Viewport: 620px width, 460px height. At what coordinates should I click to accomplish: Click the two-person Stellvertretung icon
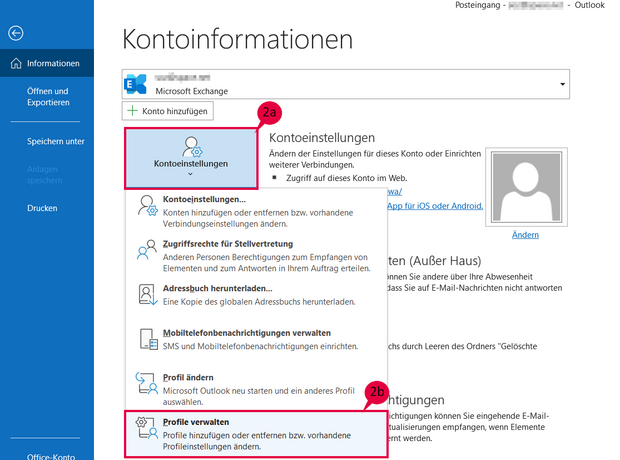147,249
